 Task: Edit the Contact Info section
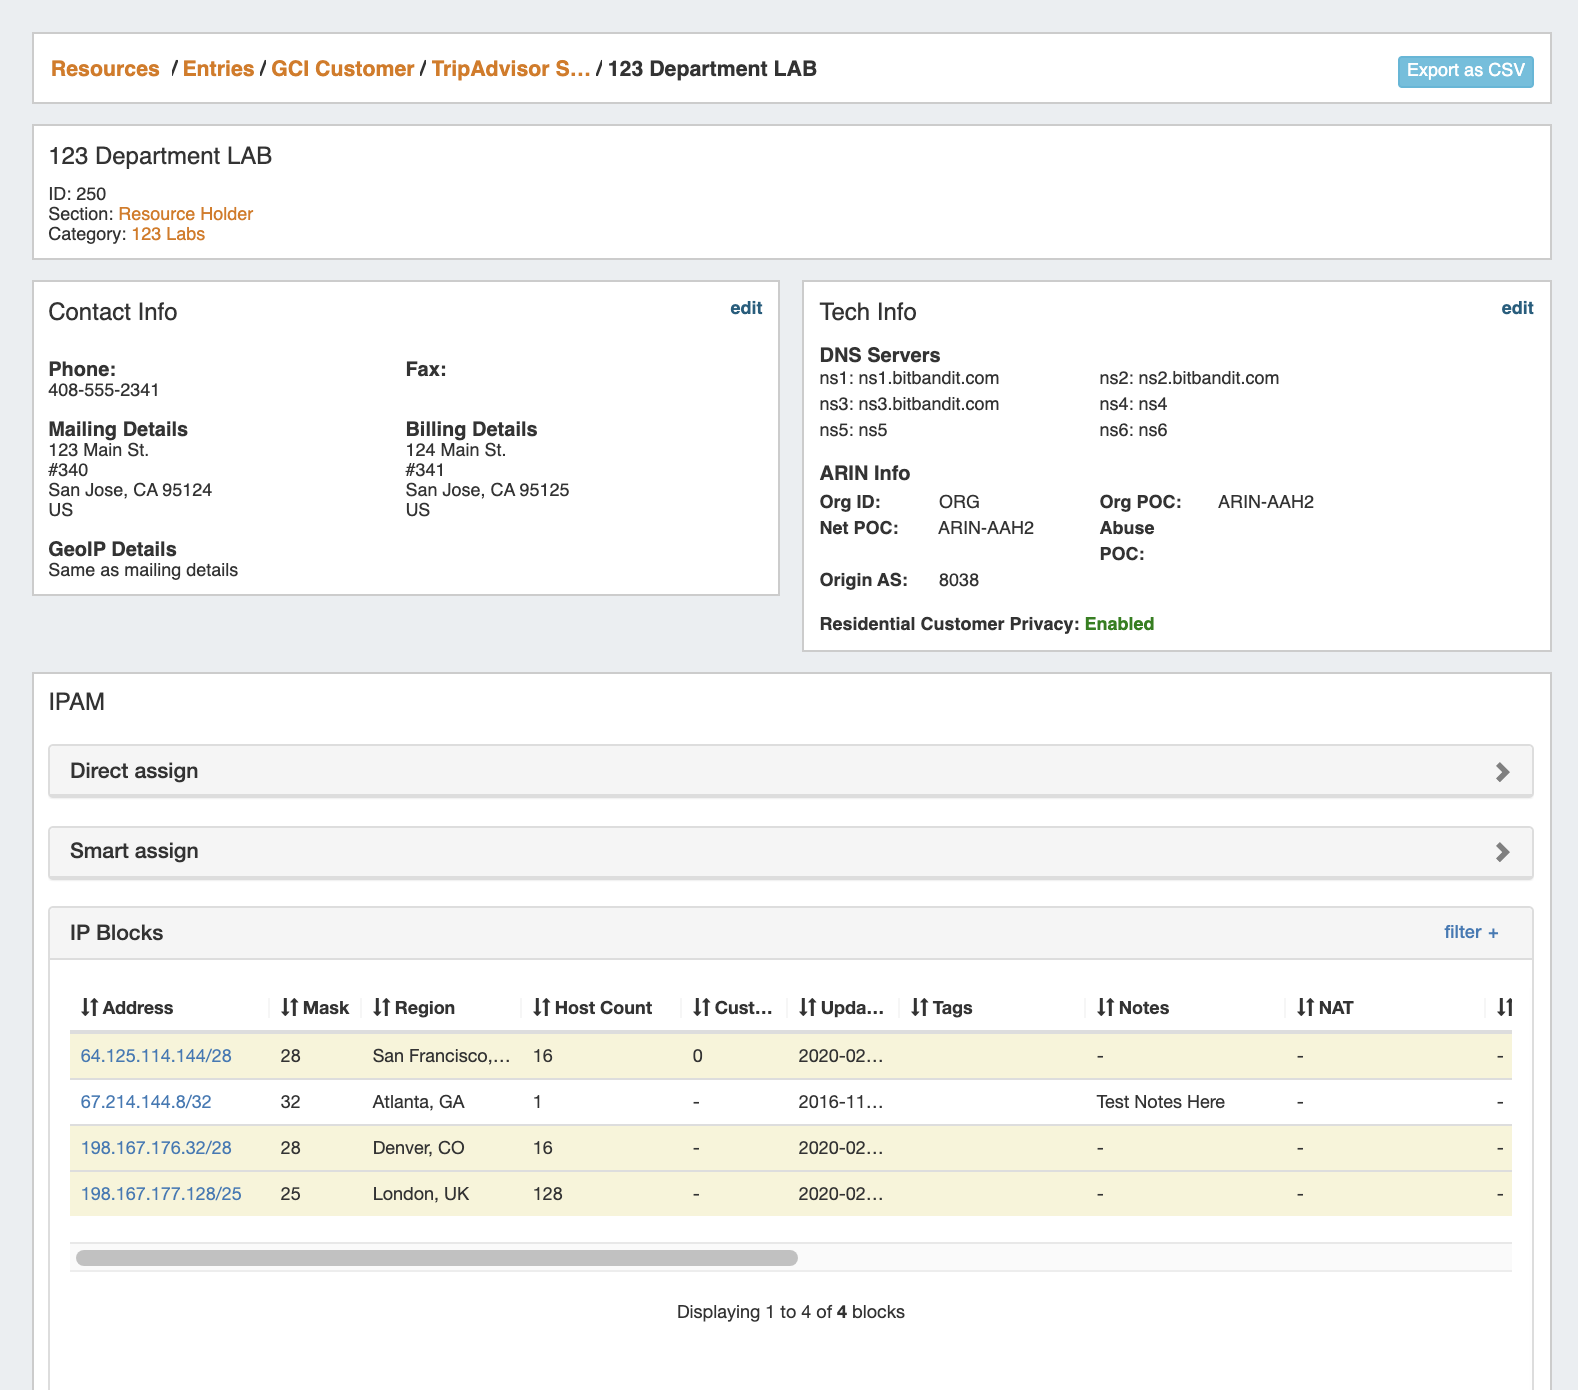[745, 308]
